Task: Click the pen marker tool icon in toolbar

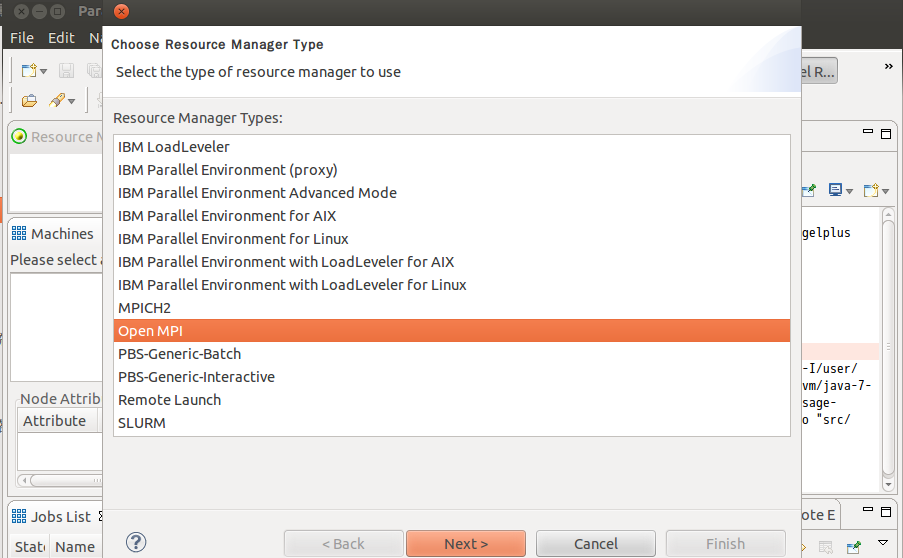Action: 56,100
